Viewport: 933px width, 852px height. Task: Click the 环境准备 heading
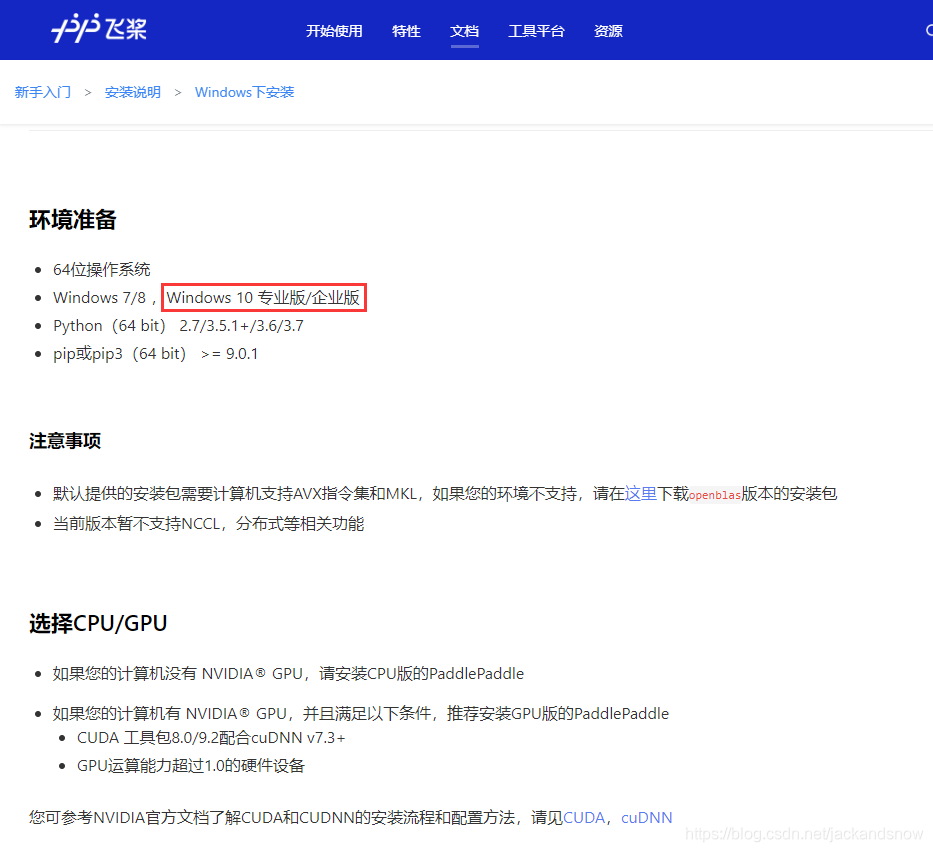(x=73, y=220)
